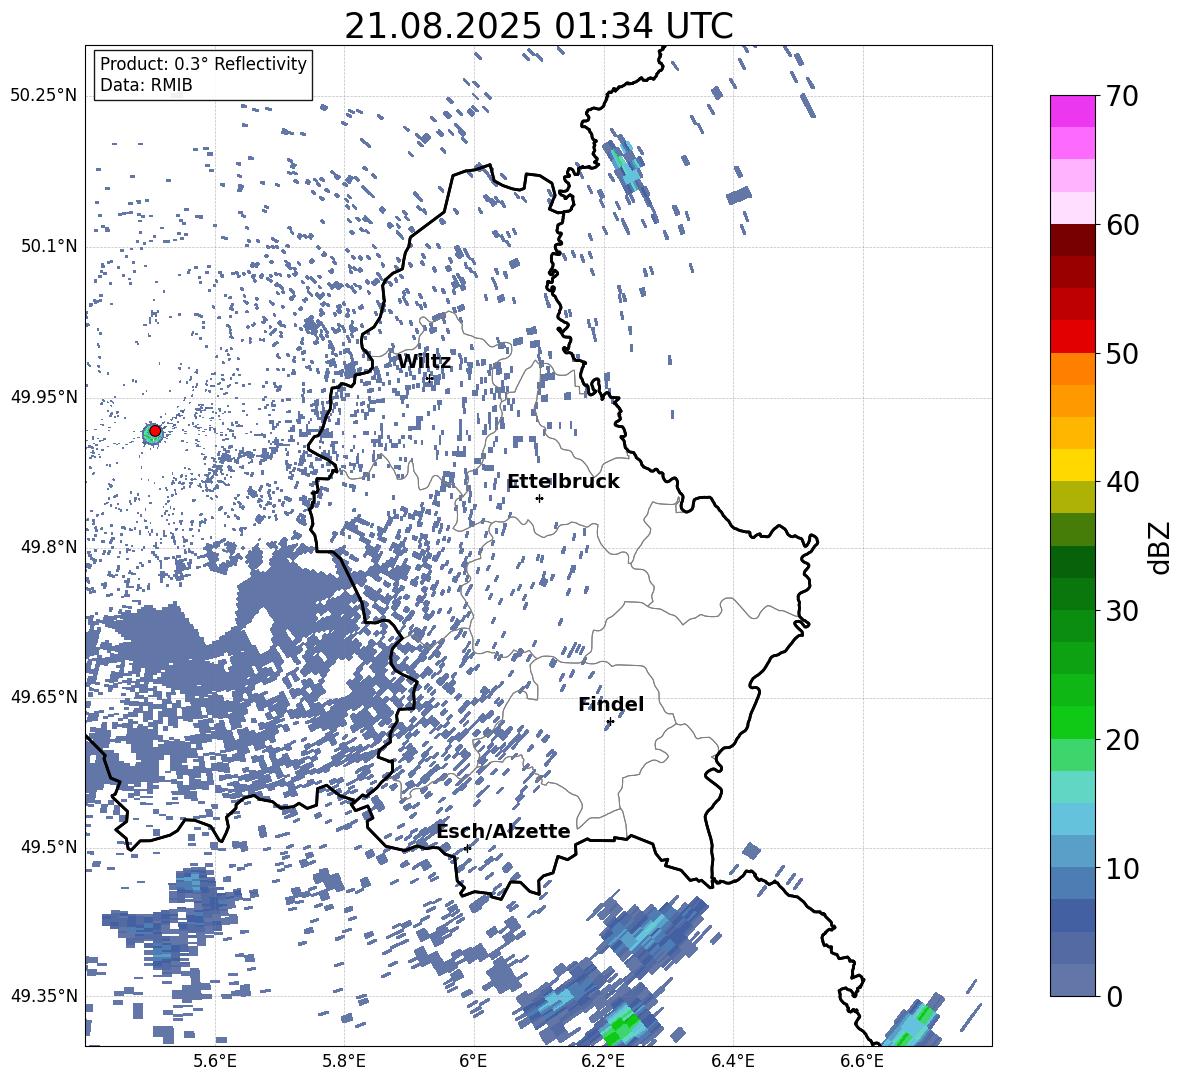Click the 10 tick label on colorbar

coord(1122,868)
